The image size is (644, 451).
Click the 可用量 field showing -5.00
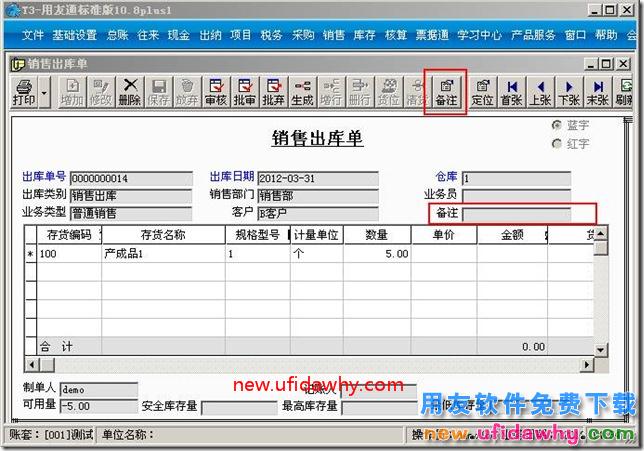click(x=99, y=407)
